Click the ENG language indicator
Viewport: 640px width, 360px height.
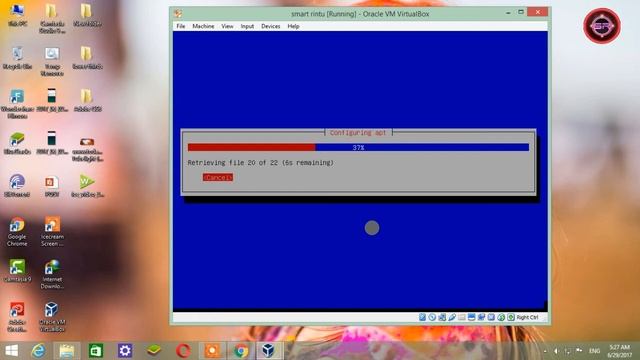click(x=594, y=351)
